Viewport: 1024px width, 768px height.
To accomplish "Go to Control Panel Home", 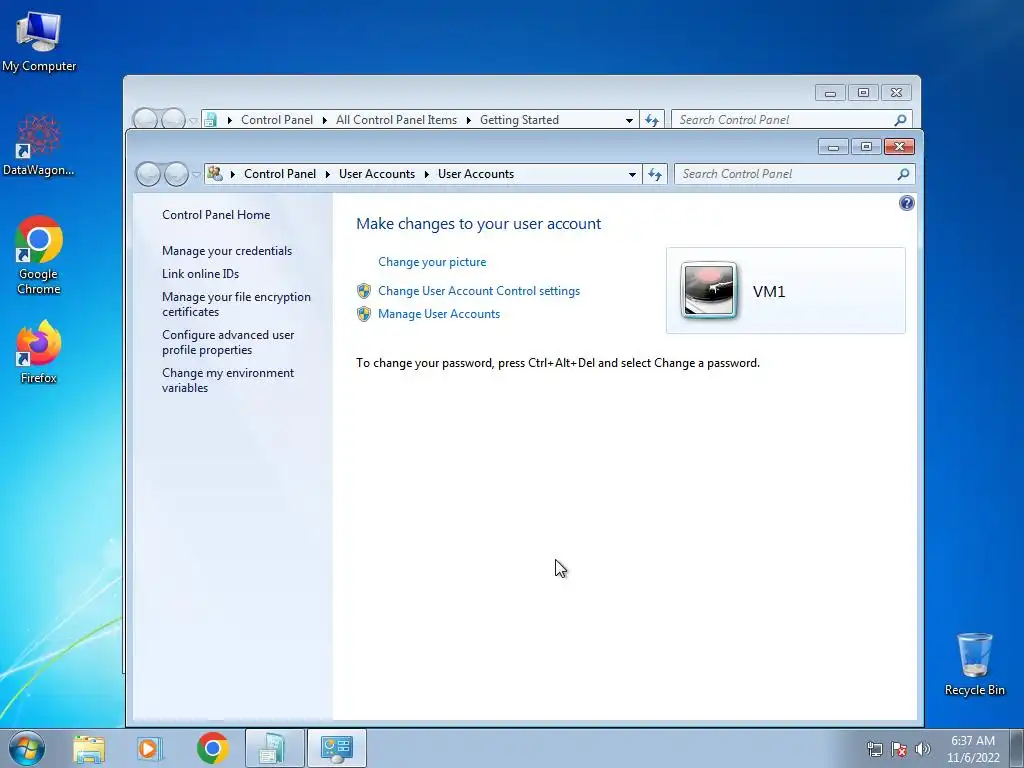I will pos(216,215).
